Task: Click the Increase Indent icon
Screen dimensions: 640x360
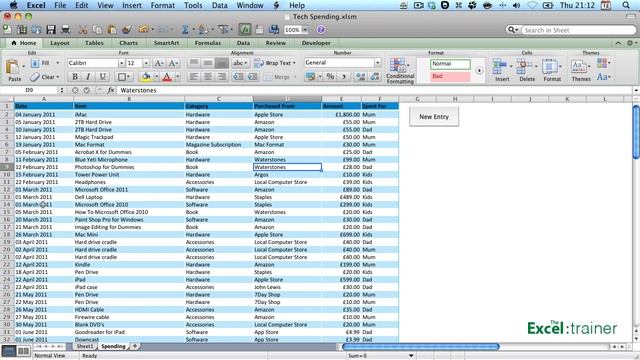Action: pyautogui.click(x=253, y=77)
